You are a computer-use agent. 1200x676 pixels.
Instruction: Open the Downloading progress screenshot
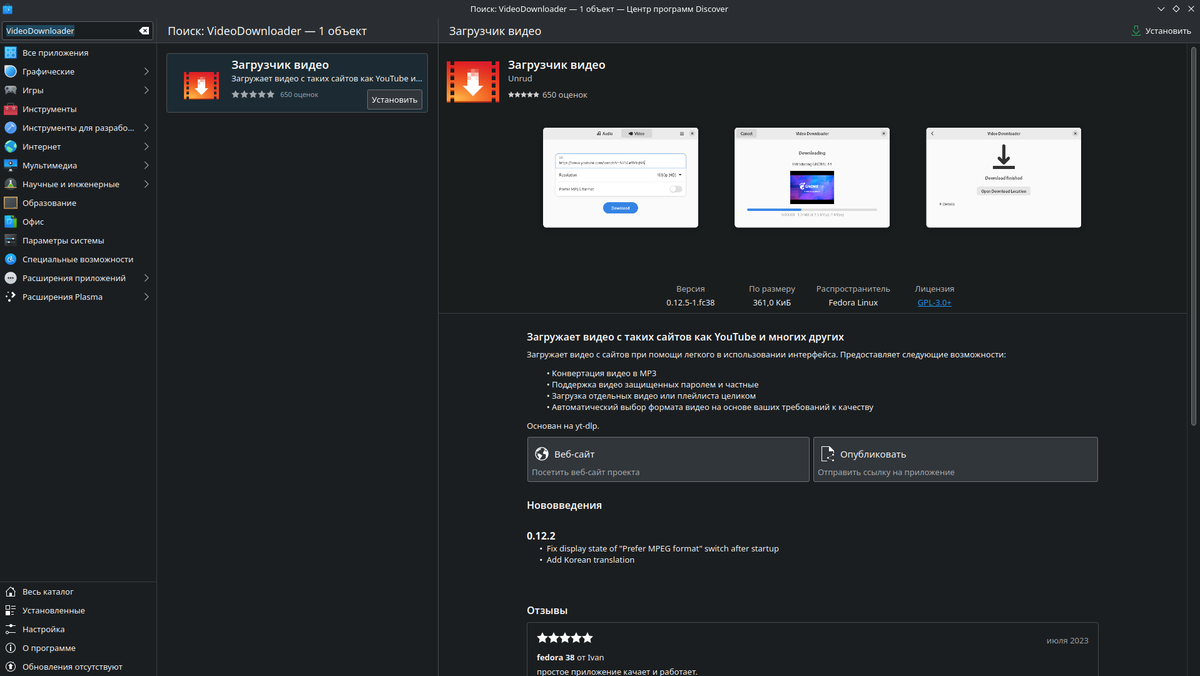(x=812, y=177)
